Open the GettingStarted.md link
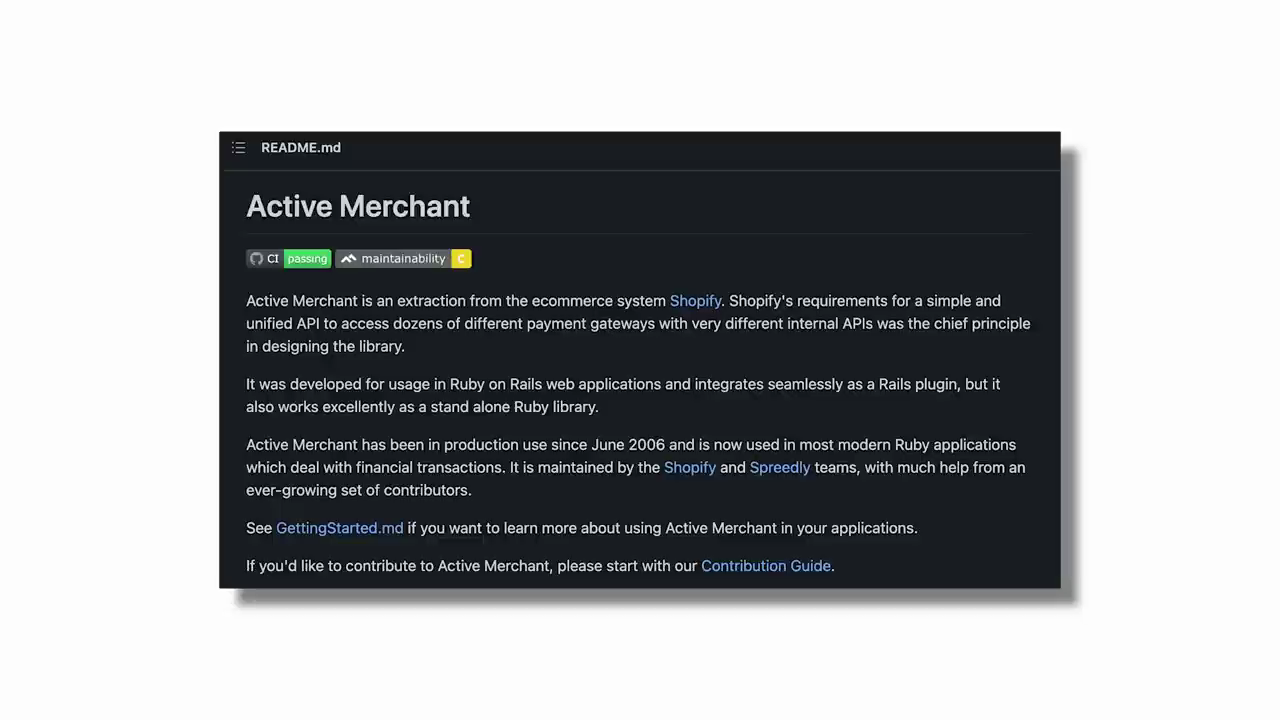The width and height of the screenshot is (1280, 720). pyautogui.click(x=340, y=528)
